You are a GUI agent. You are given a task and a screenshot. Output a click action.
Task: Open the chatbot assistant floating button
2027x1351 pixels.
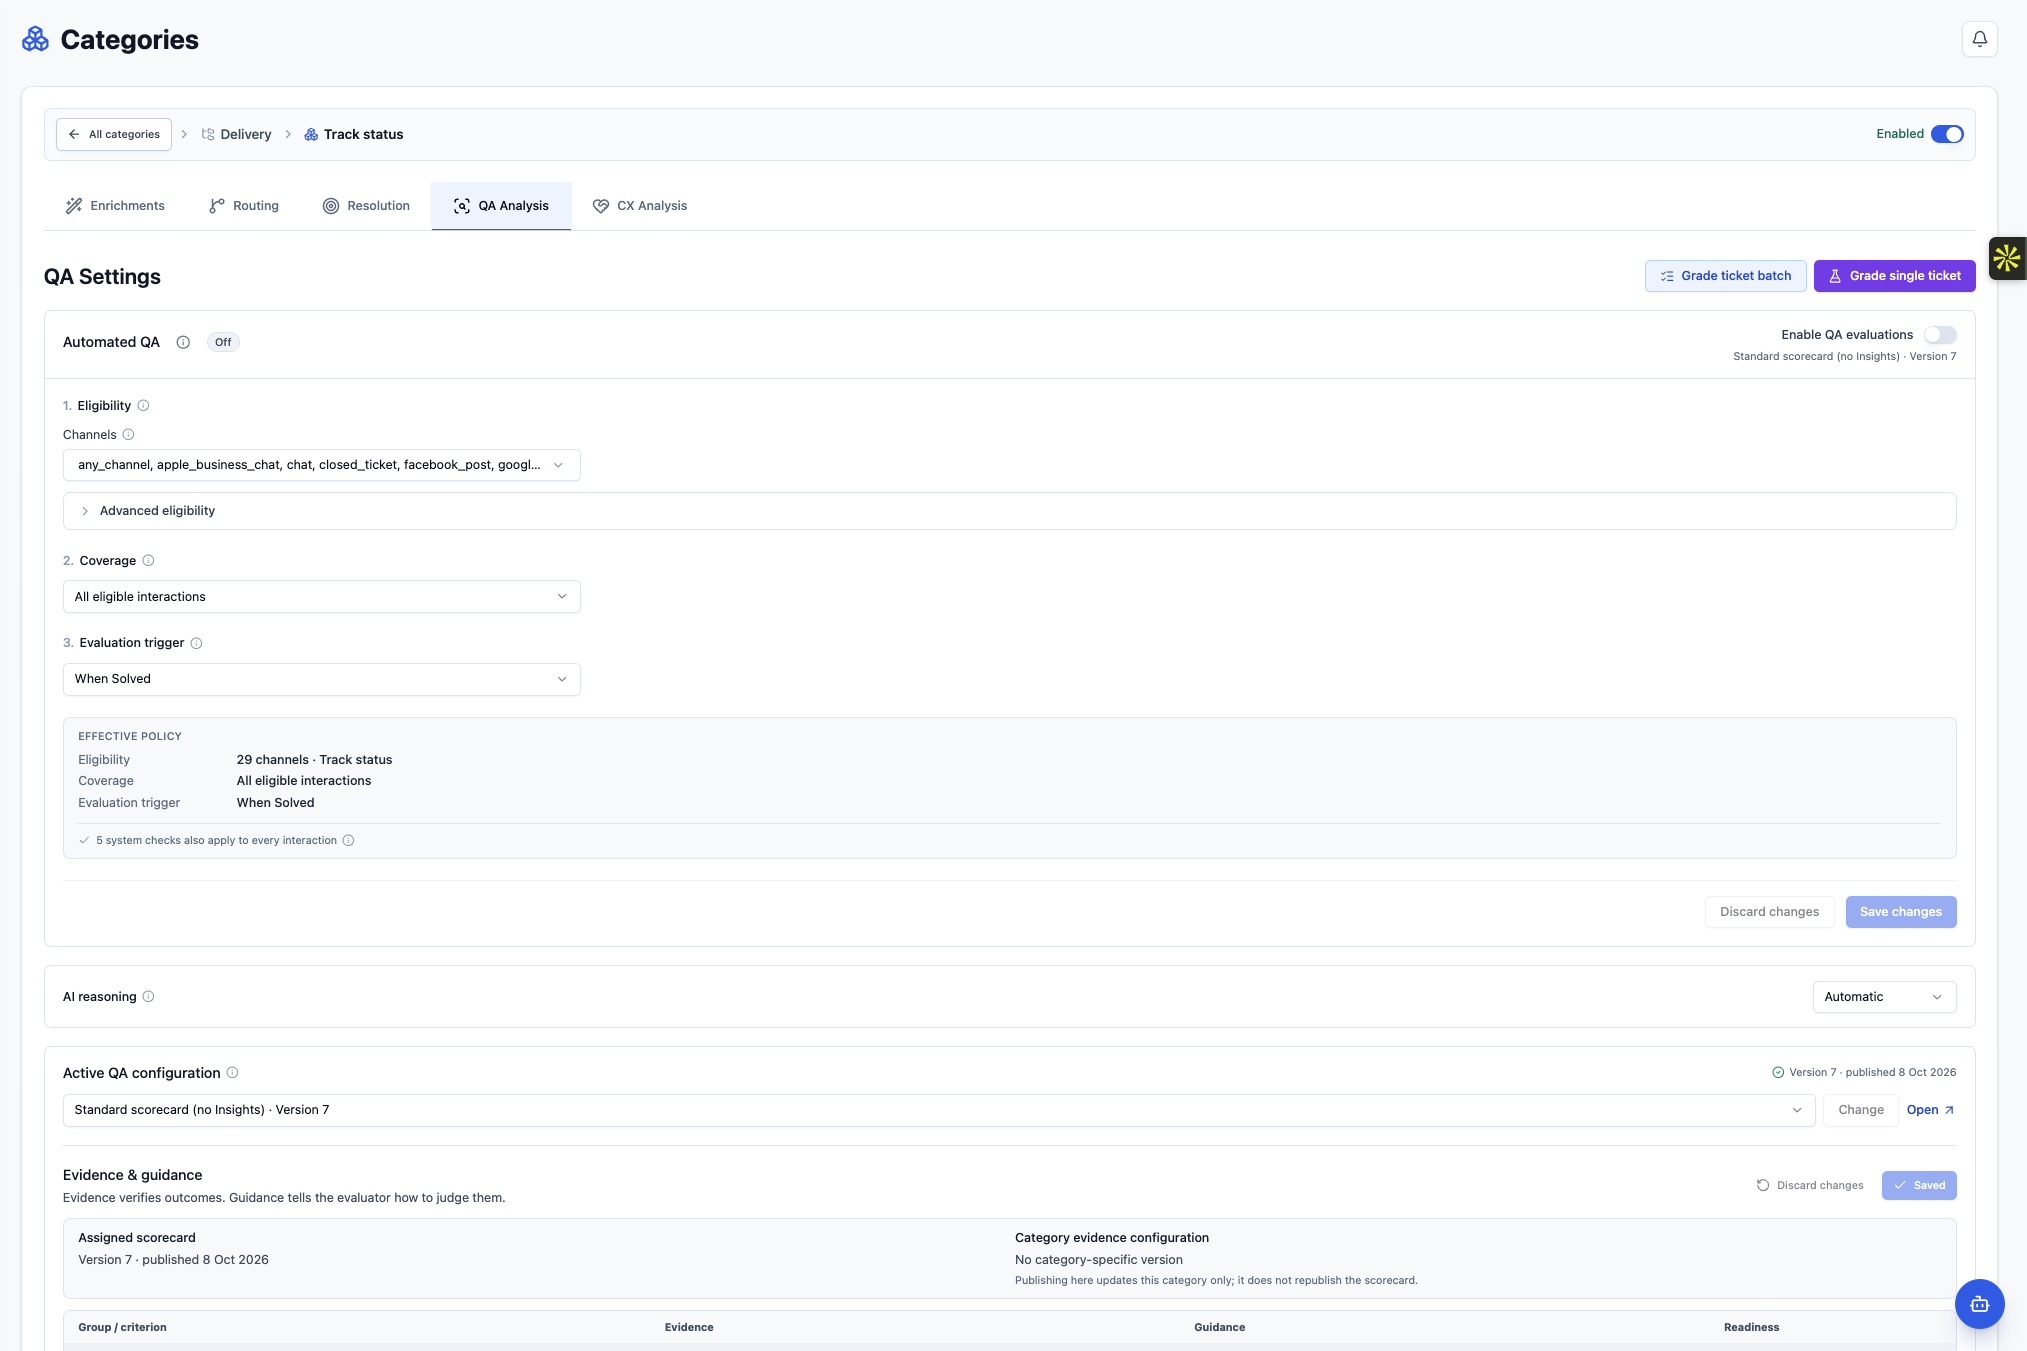point(1979,1304)
